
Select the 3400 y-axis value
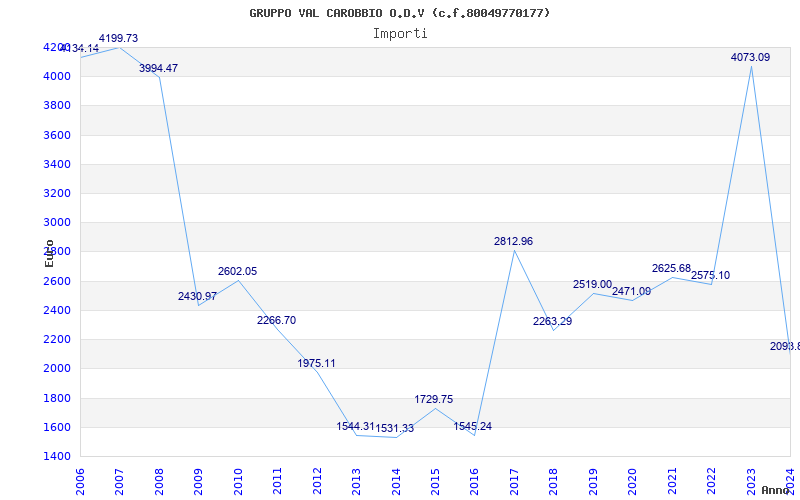pyautogui.click(x=56, y=164)
